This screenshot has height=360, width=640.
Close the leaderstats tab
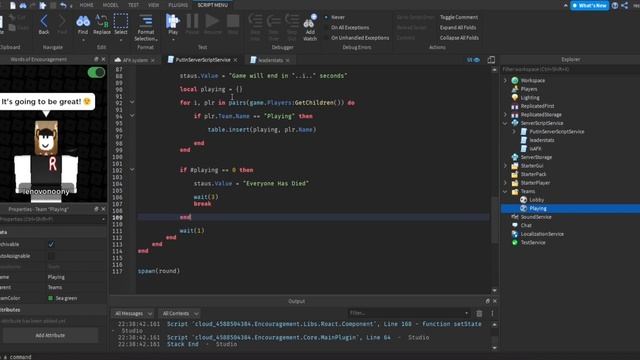click(288, 60)
